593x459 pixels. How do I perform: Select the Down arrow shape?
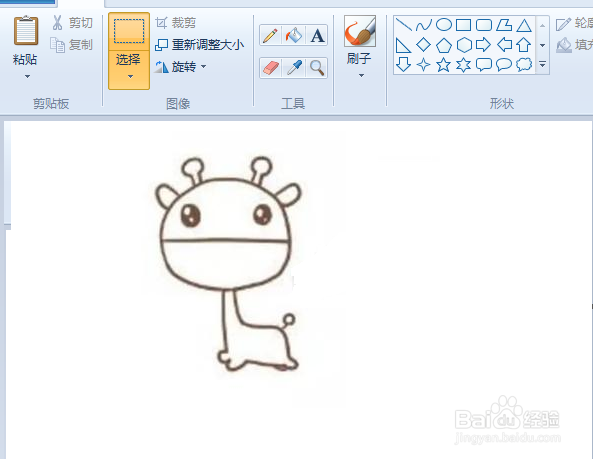(x=404, y=65)
